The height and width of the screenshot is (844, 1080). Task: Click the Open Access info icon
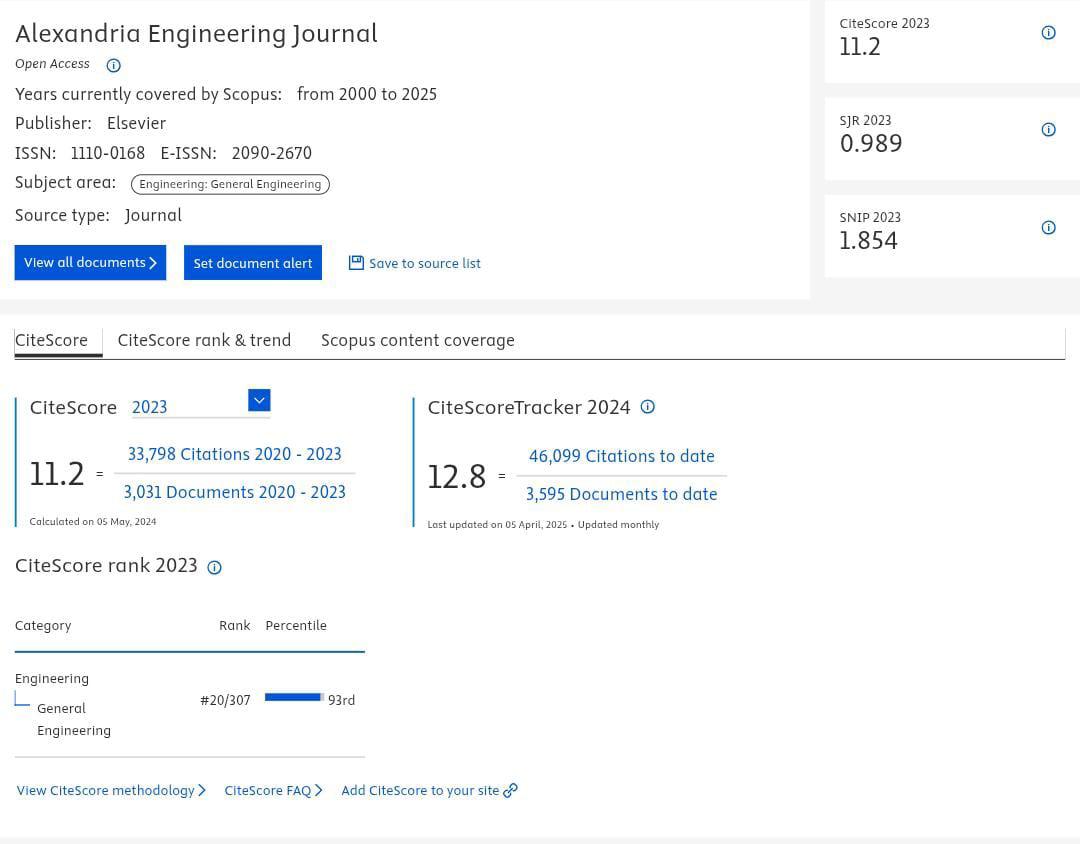[x=113, y=65]
